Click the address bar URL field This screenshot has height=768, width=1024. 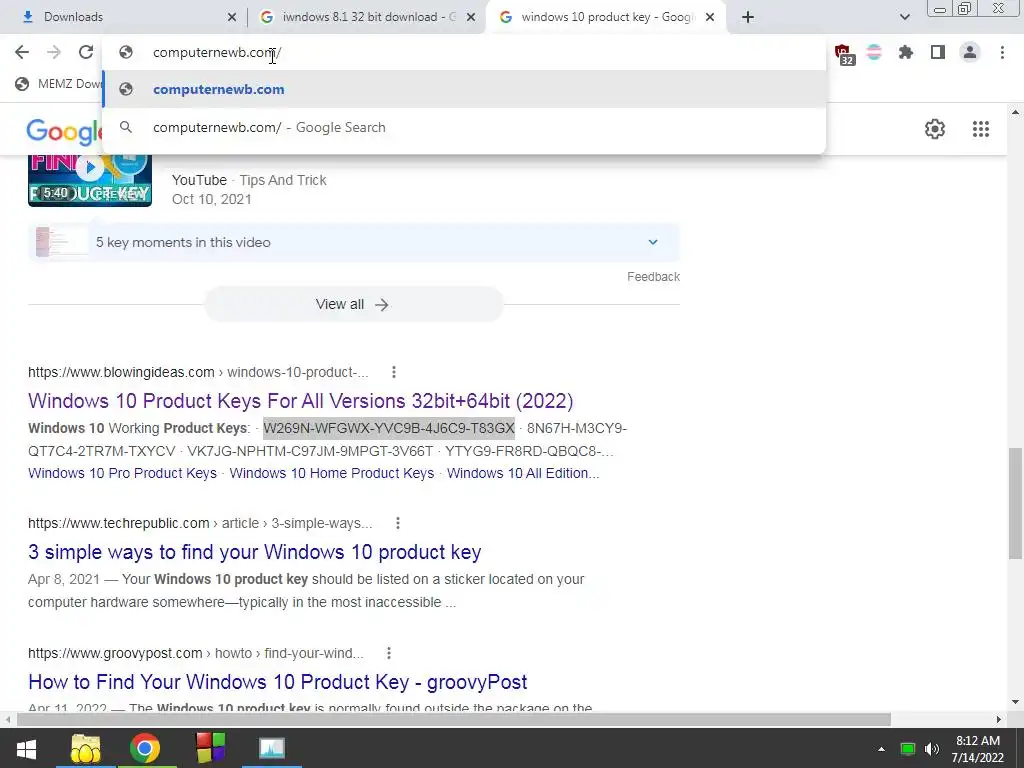tap(464, 52)
